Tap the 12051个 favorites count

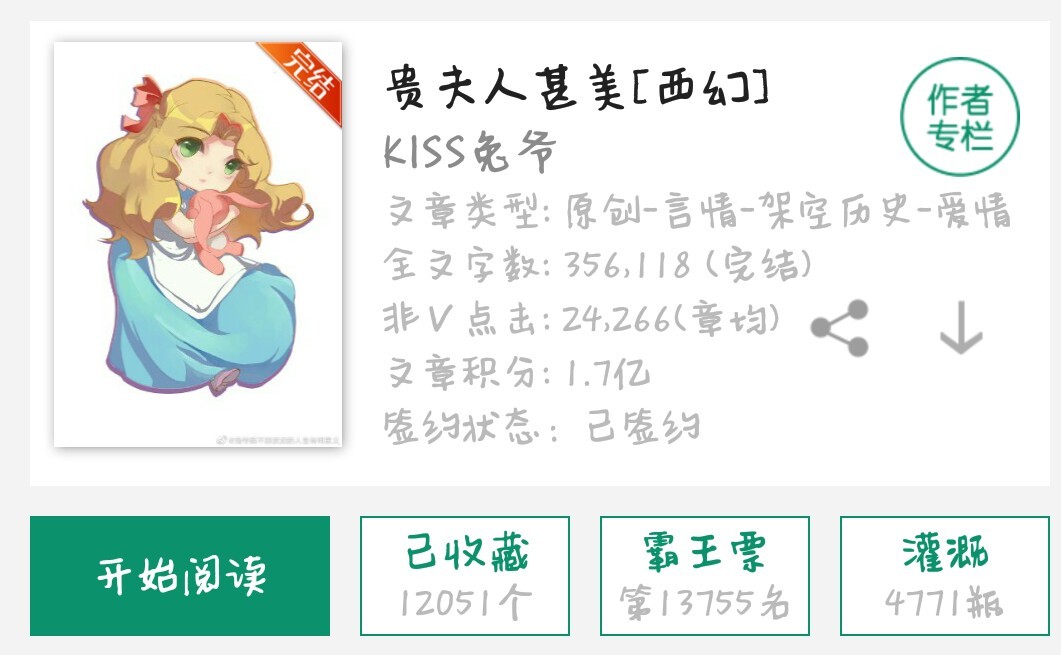465,602
